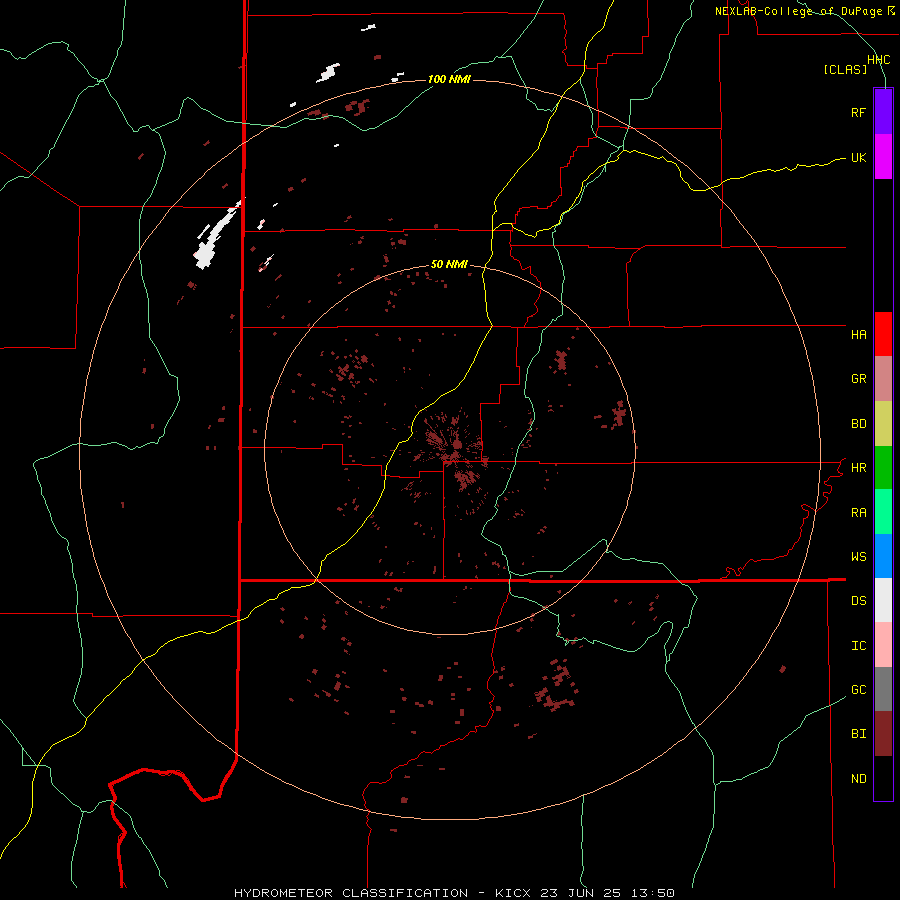Image resolution: width=900 pixels, height=900 pixels.
Task: Select the IC light pink swatch
Action: (x=883, y=645)
